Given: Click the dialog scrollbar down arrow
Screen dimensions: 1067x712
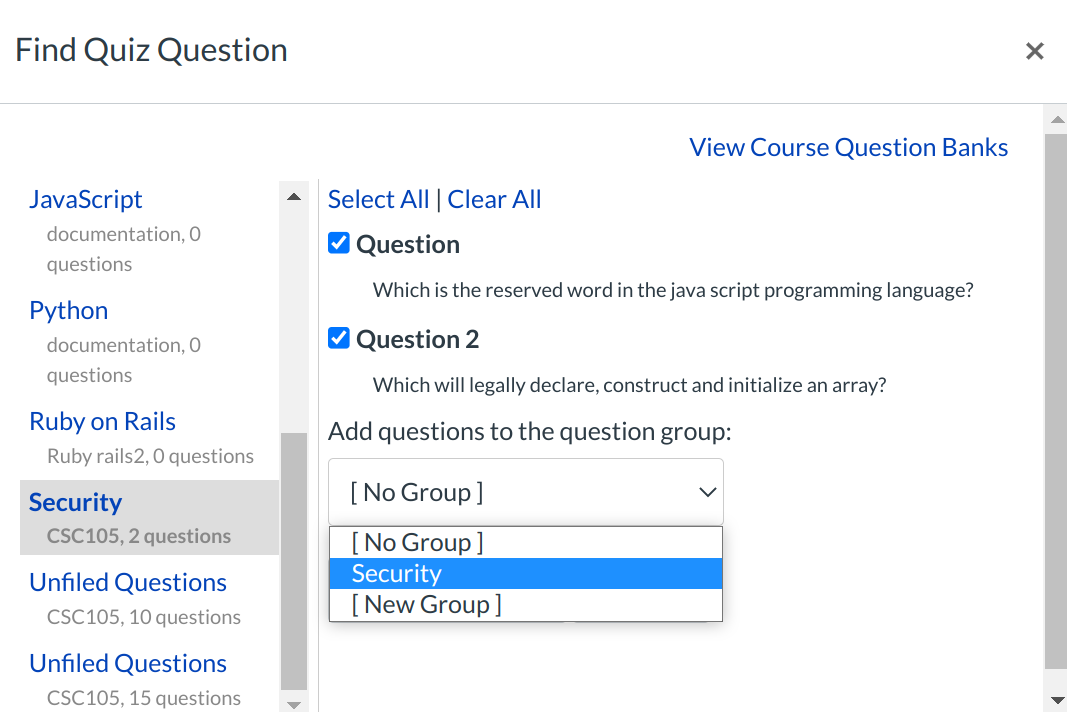Looking at the screenshot, I should pyautogui.click(x=1056, y=700).
